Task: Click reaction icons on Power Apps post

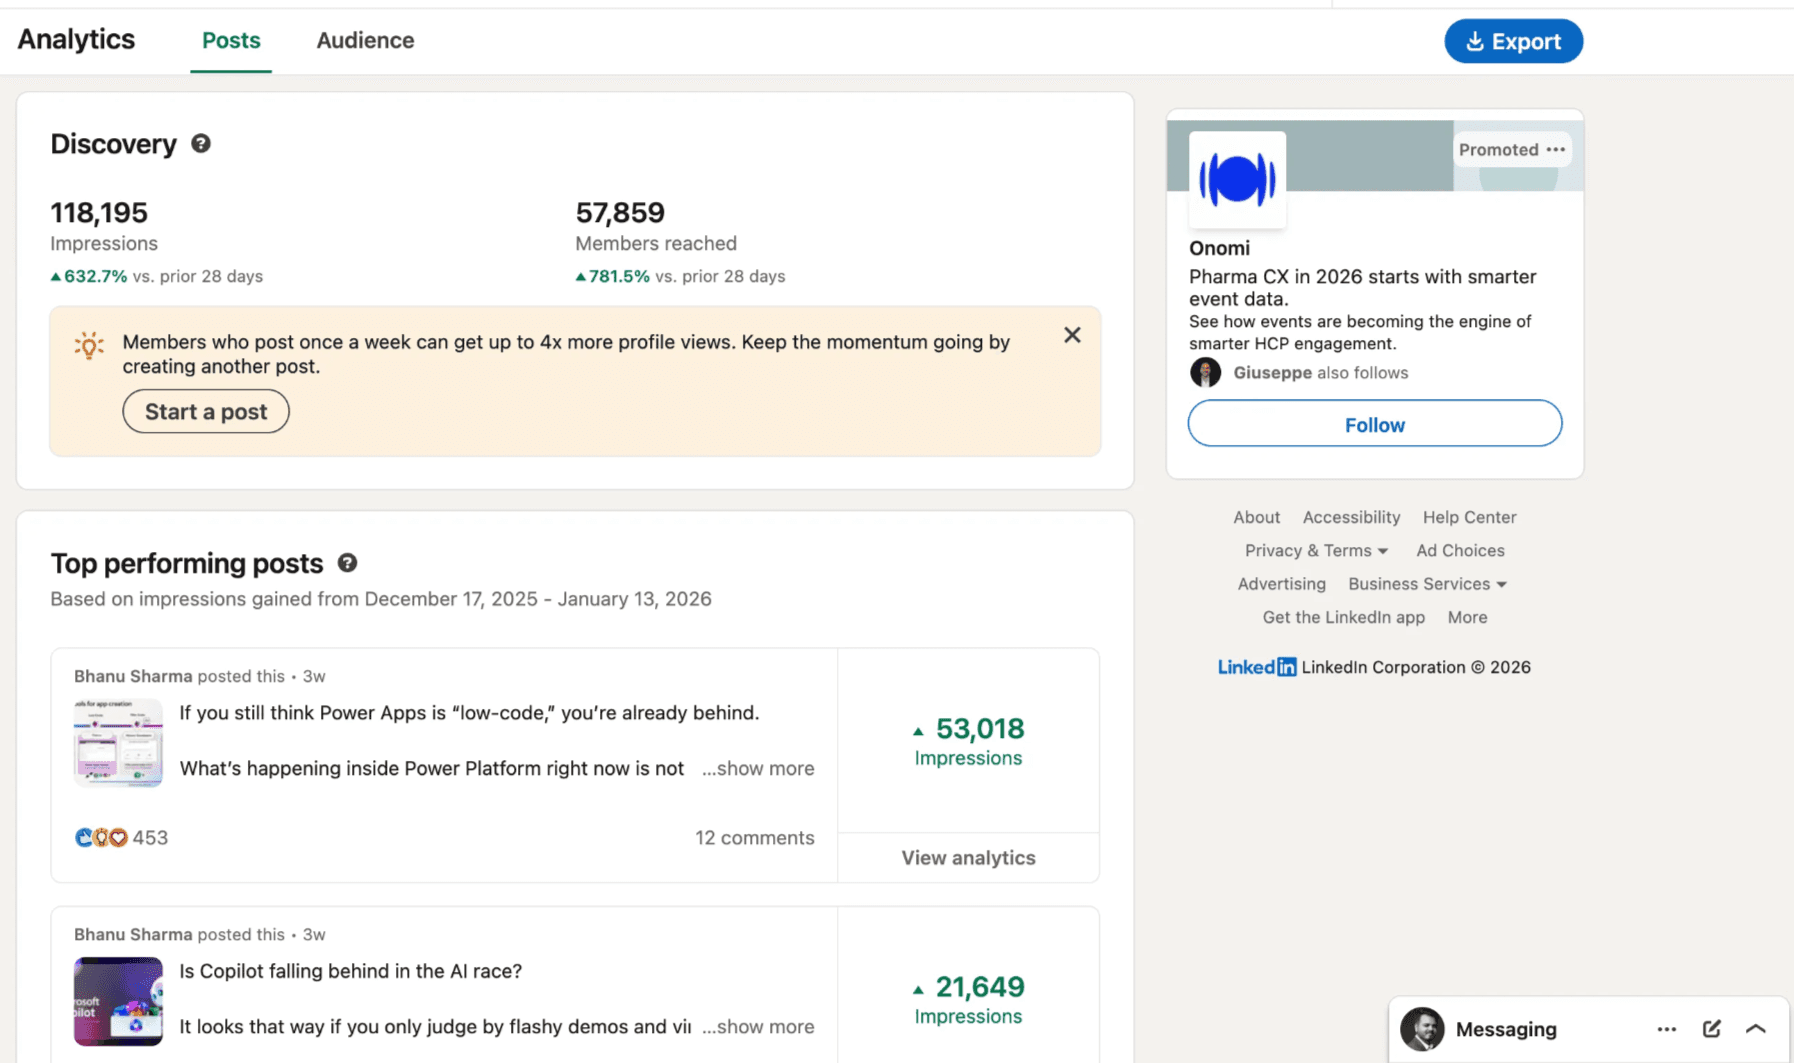Action: 101,838
